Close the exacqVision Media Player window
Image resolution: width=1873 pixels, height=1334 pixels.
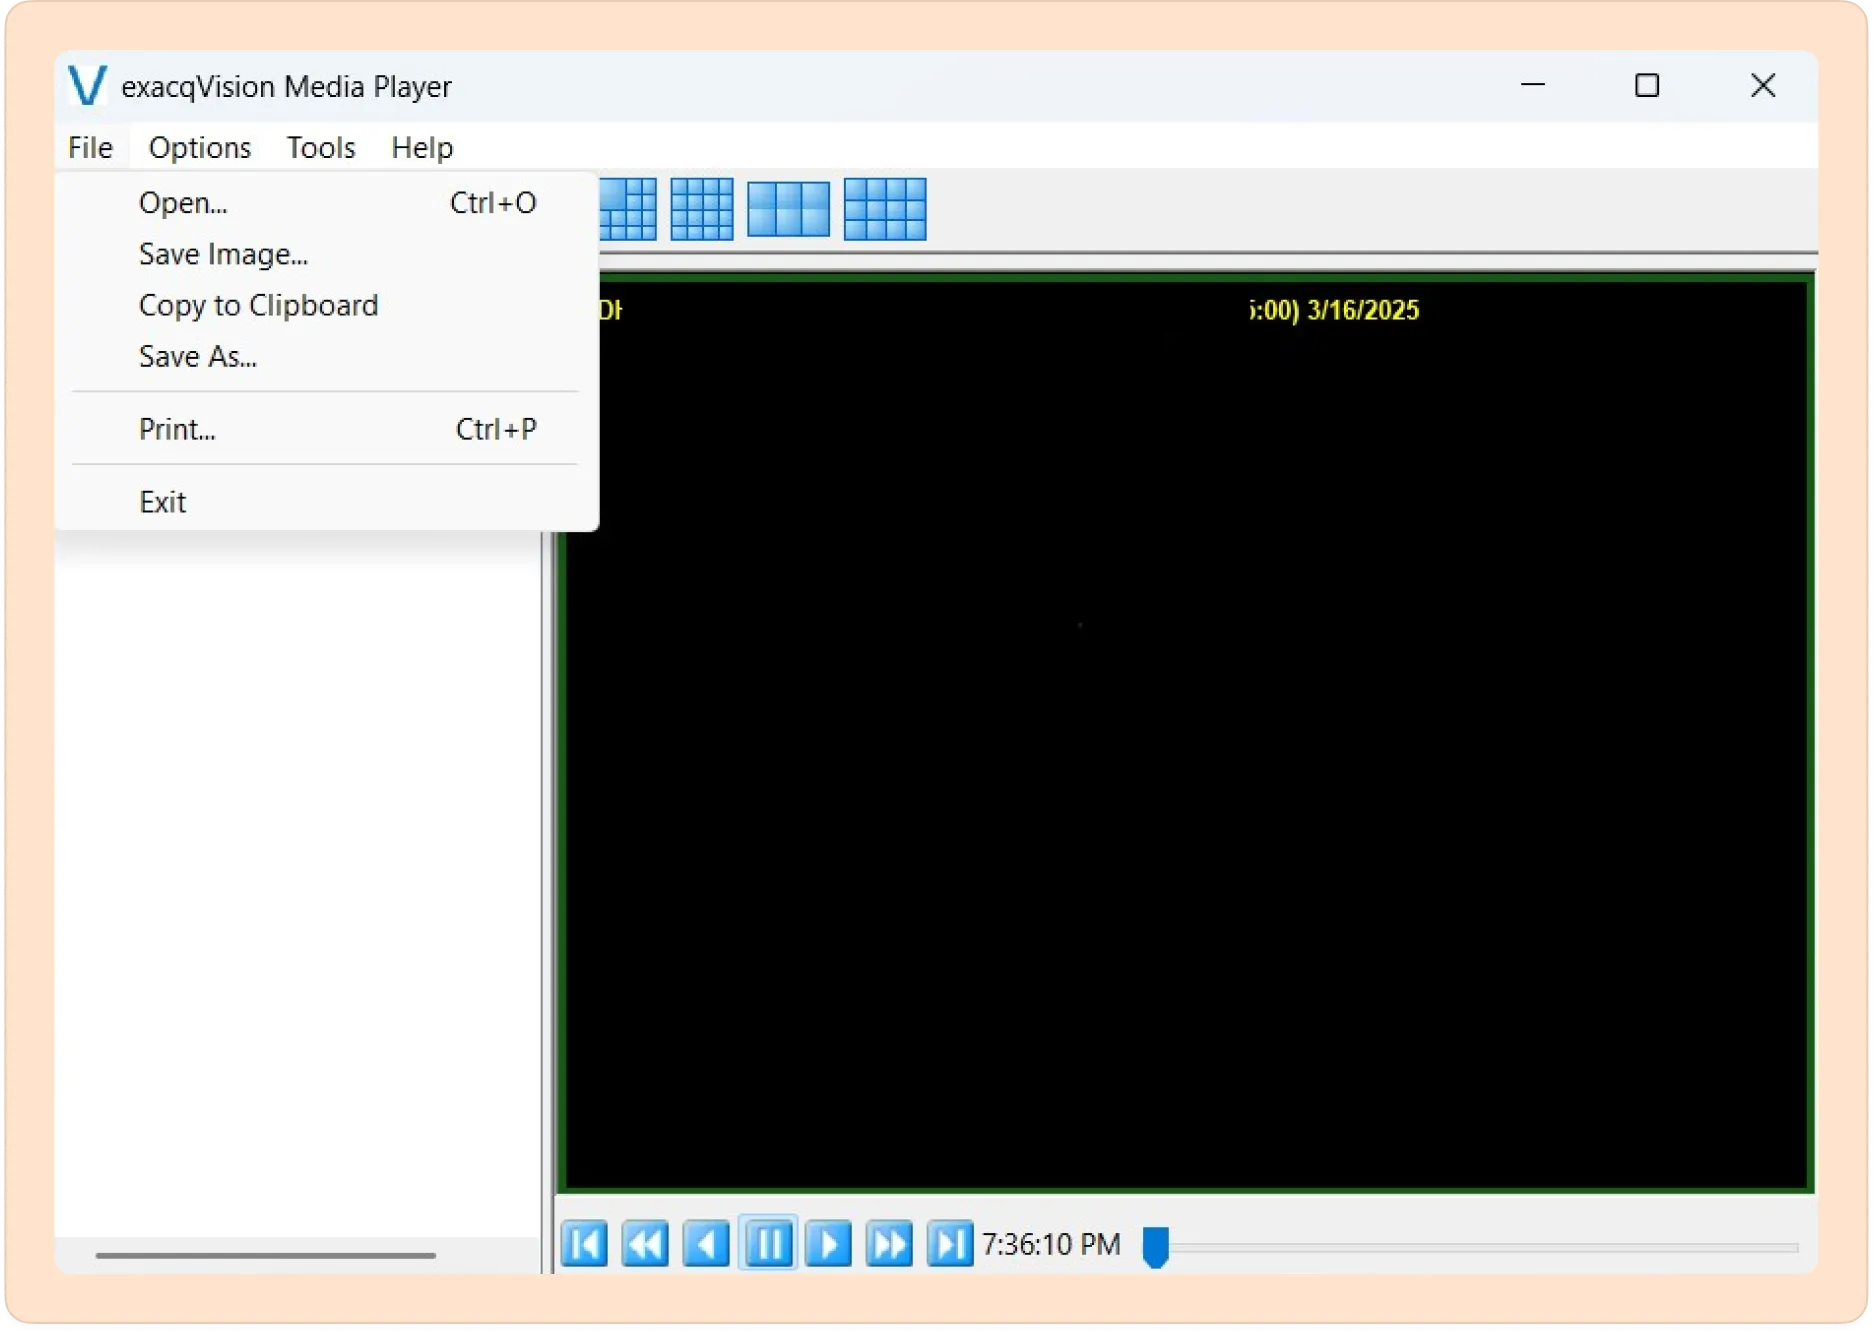(x=1765, y=86)
